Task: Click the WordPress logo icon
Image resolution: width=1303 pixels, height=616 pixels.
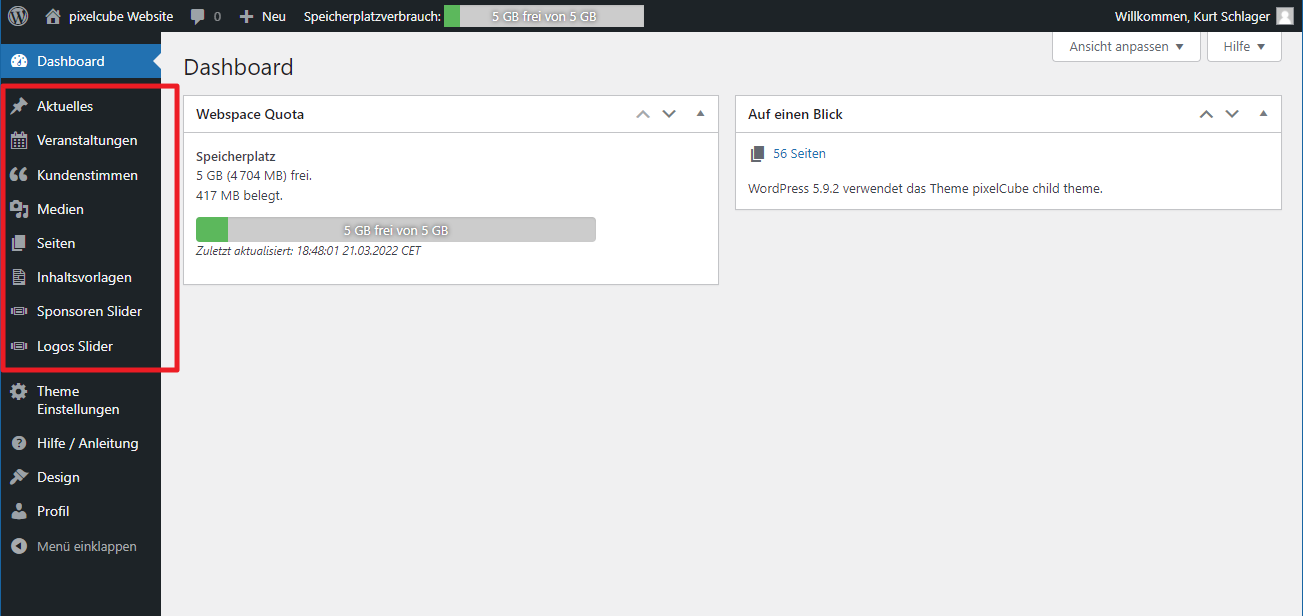Action: (x=18, y=16)
